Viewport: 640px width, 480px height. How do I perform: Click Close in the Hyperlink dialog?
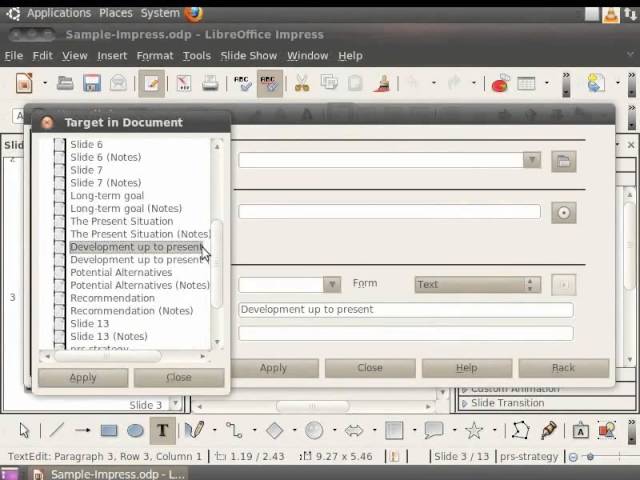point(370,368)
